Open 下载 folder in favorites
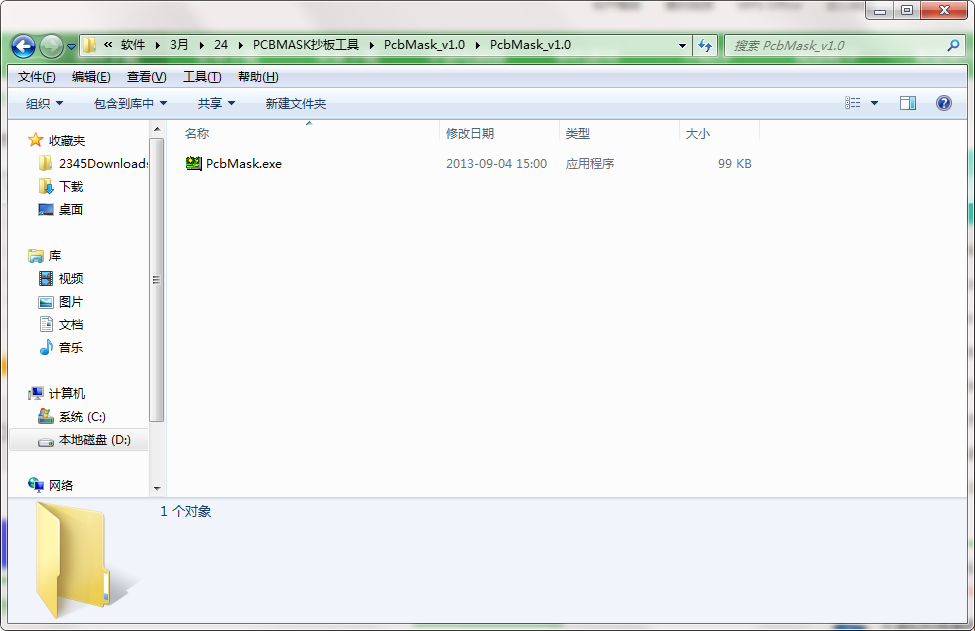 coord(61,187)
